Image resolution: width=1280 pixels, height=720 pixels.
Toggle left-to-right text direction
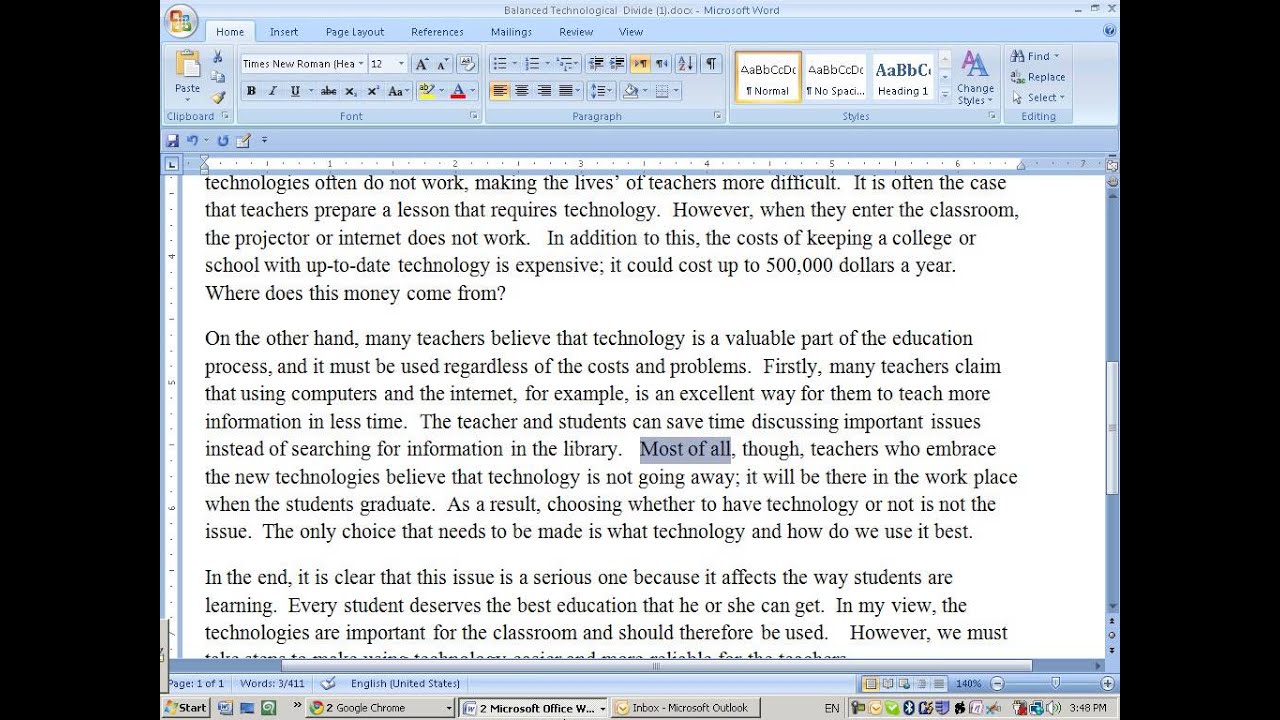(x=640, y=63)
